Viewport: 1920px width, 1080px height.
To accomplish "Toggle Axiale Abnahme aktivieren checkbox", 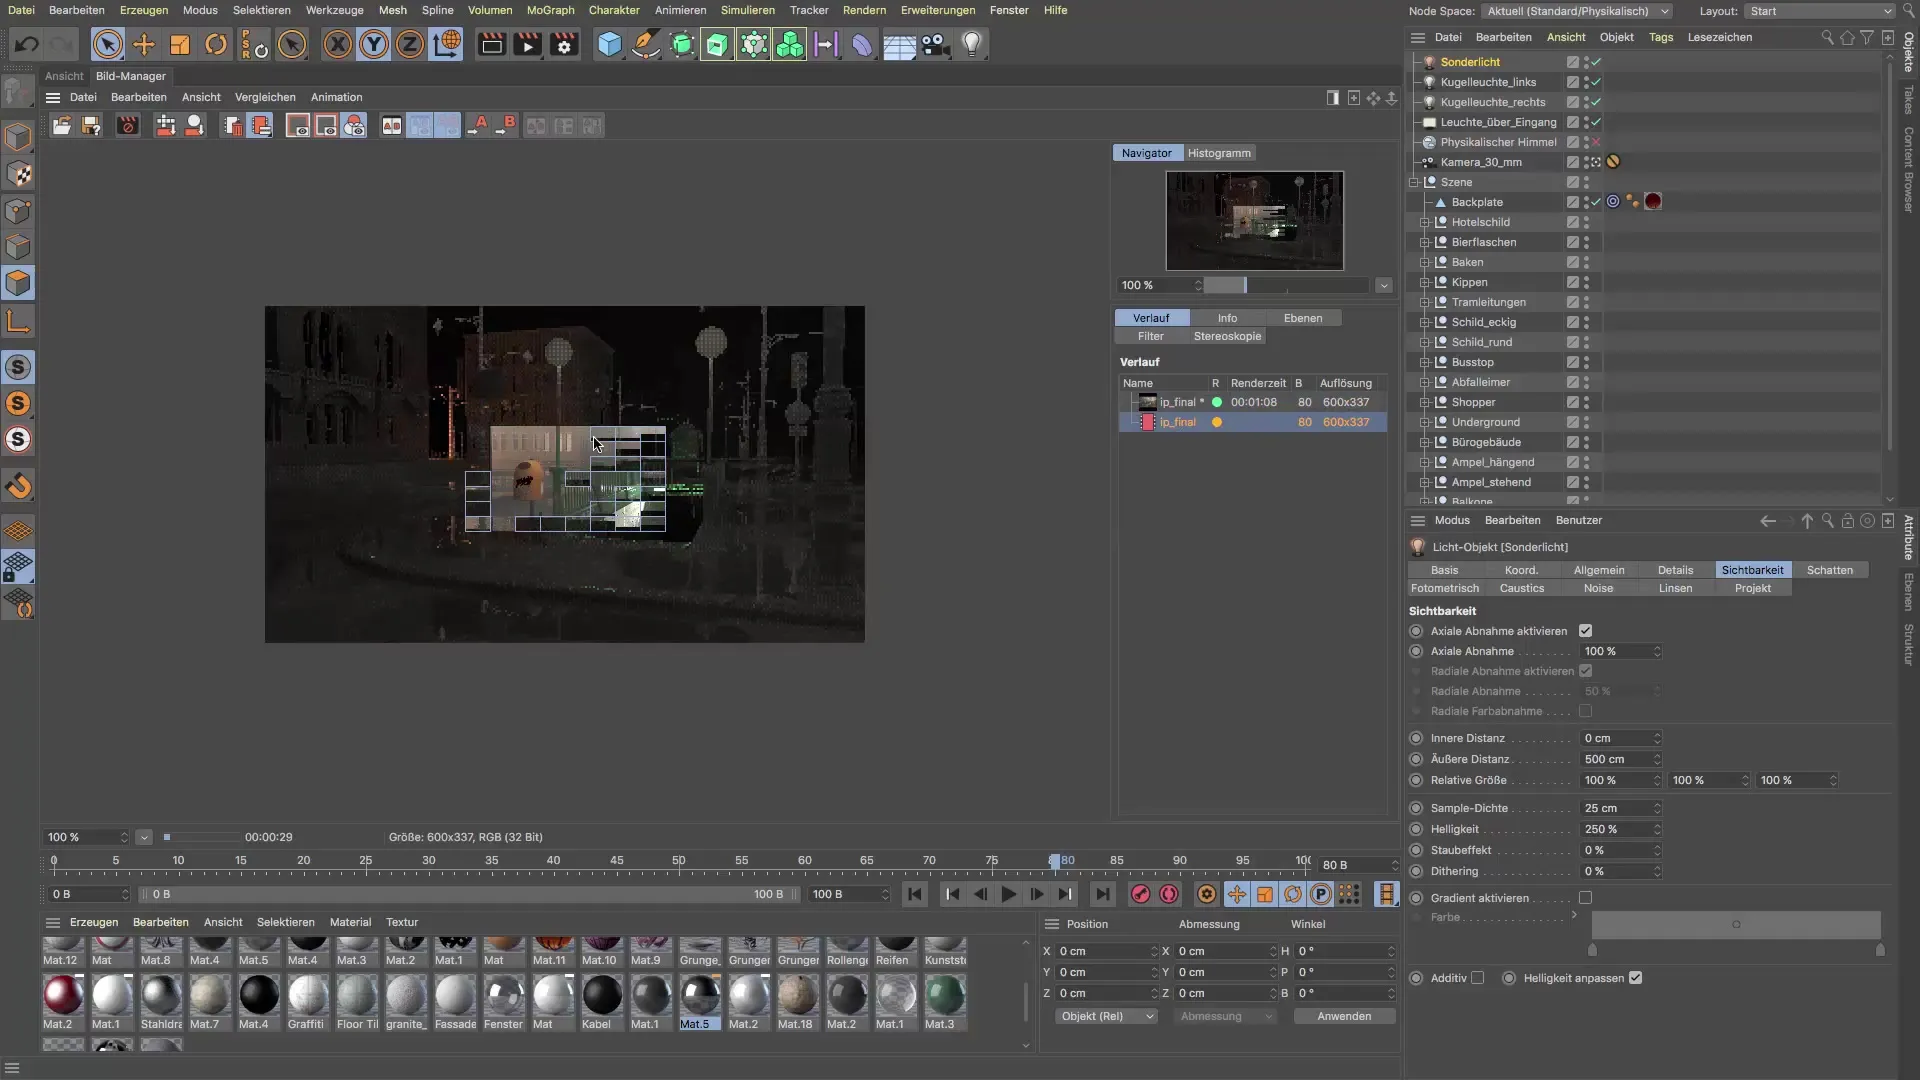I will pos(1585,631).
